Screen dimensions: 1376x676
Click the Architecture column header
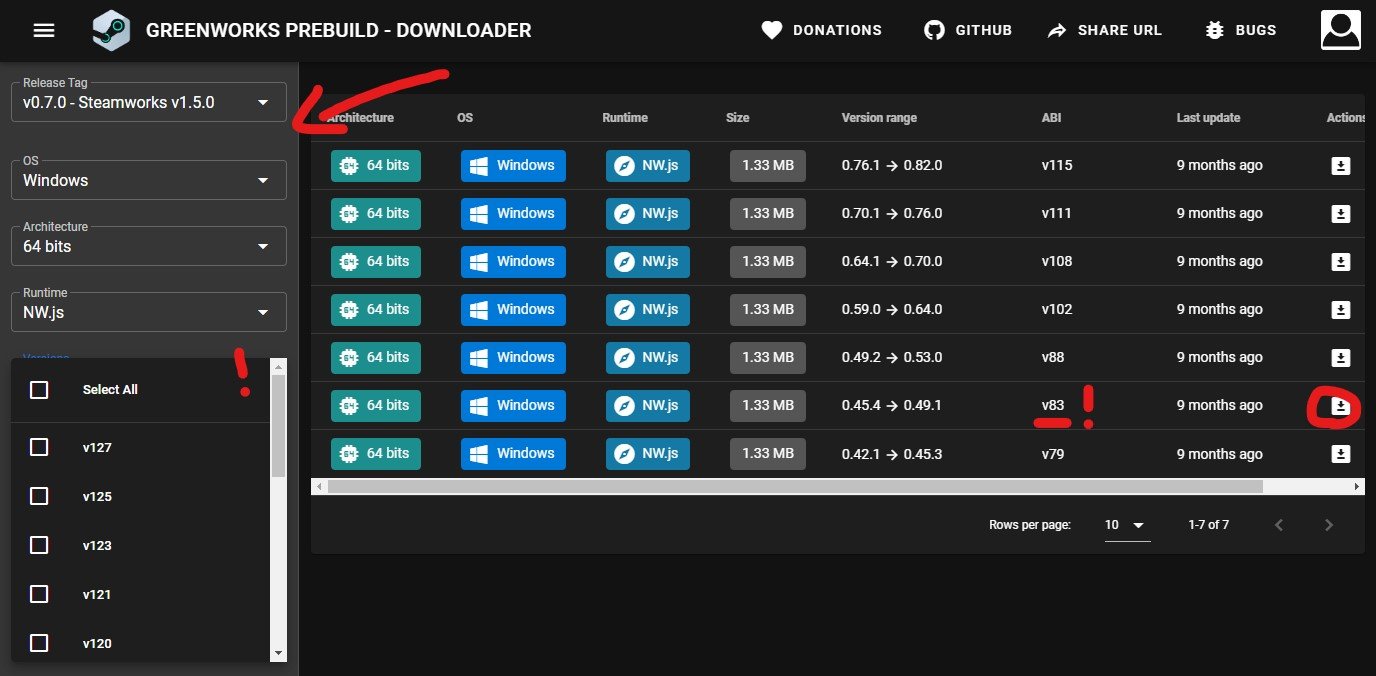[360, 118]
